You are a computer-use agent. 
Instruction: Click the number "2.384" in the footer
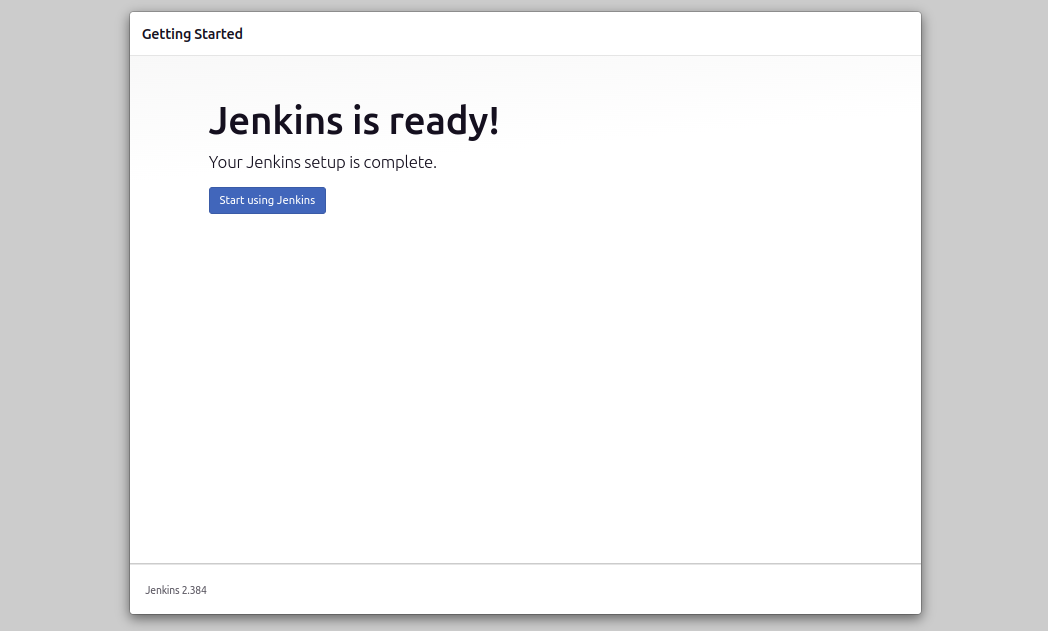click(194, 590)
